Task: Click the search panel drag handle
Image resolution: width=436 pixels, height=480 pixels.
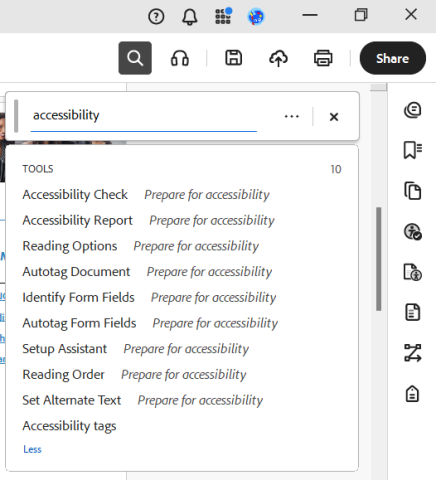Action: [x=16, y=116]
